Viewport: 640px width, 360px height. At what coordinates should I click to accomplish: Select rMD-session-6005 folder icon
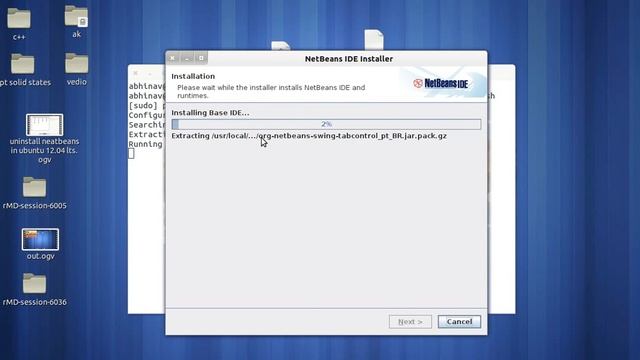34,187
